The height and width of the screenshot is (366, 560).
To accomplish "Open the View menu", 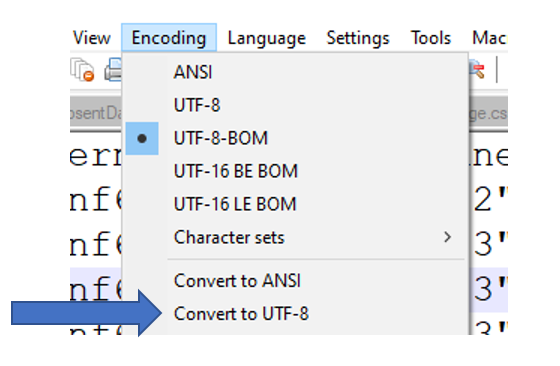I will (x=91, y=38).
